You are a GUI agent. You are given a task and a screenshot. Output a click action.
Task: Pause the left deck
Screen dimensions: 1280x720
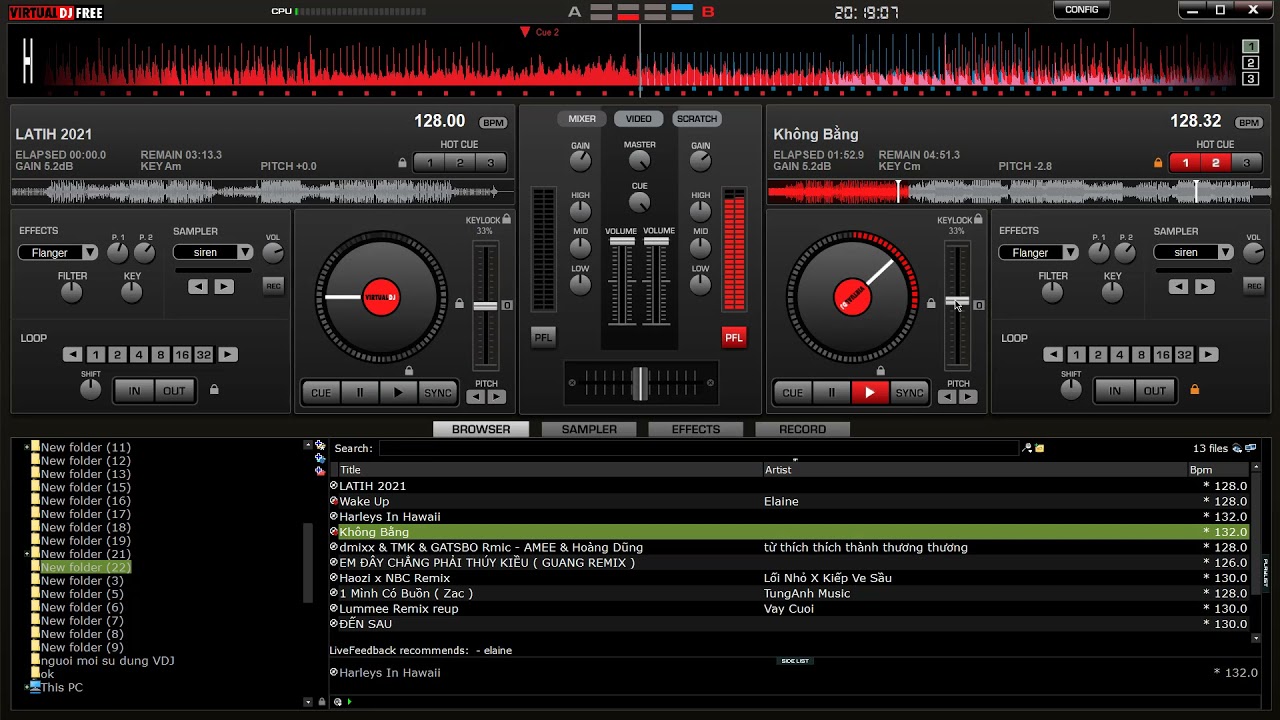point(360,393)
